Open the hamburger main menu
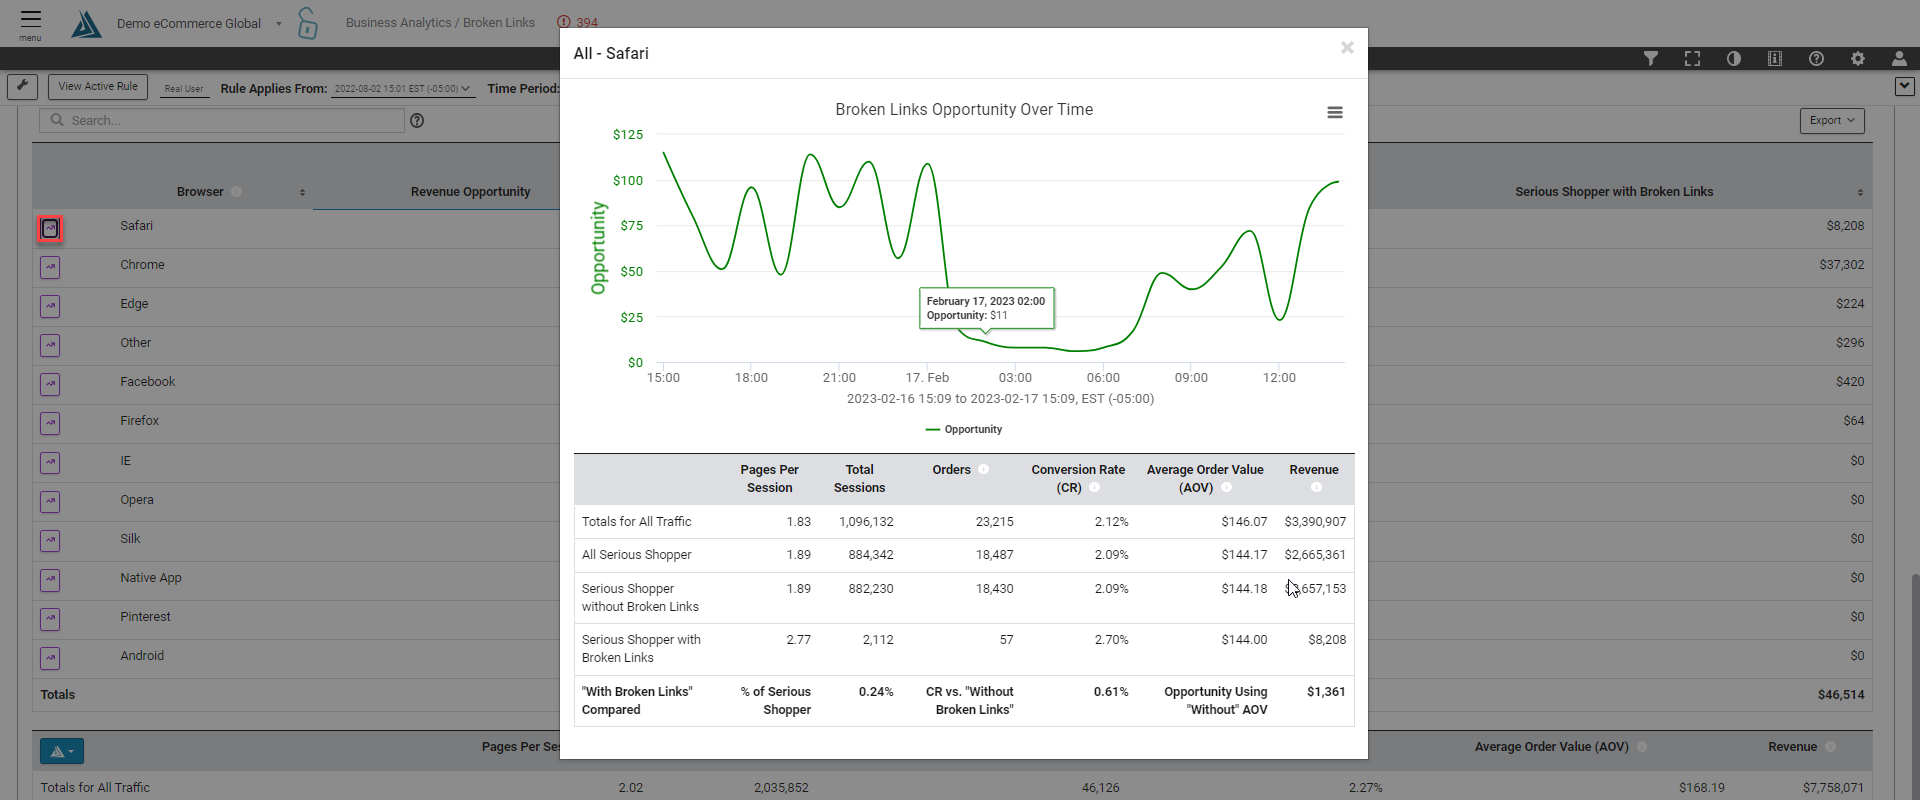The image size is (1920, 800). pos(30,24)
